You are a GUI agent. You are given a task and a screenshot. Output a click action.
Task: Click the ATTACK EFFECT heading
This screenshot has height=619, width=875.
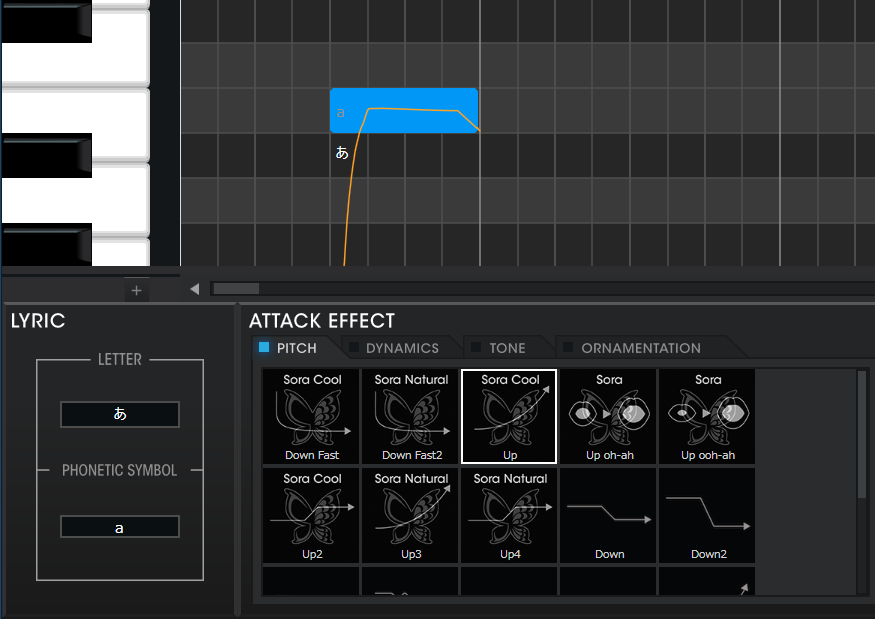pos(322,321)
